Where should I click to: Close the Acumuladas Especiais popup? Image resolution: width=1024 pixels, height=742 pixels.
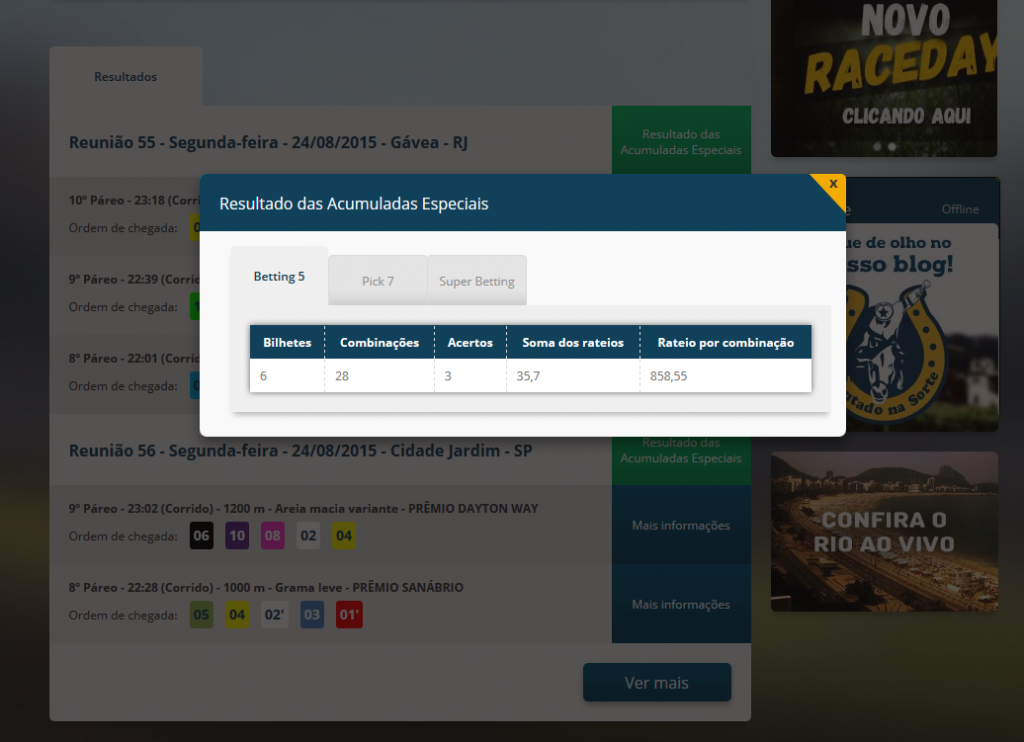833,185
